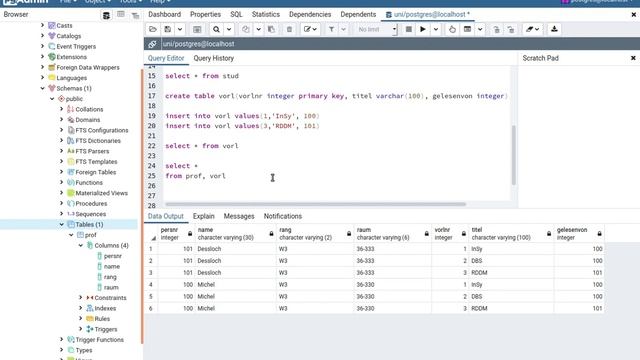Show the Messages tab
The image size is (640, 360).
(239, 216)
